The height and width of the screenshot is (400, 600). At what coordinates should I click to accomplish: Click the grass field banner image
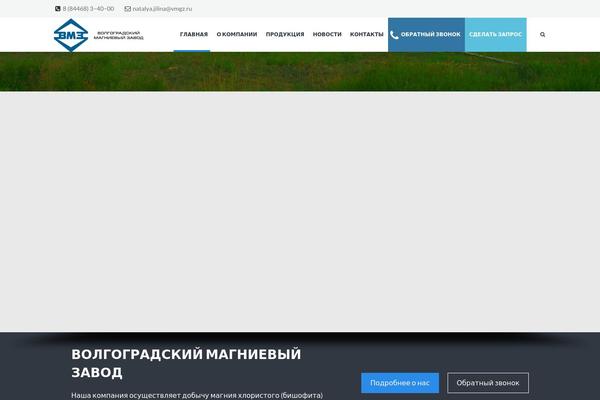click(x=300, y=72)
